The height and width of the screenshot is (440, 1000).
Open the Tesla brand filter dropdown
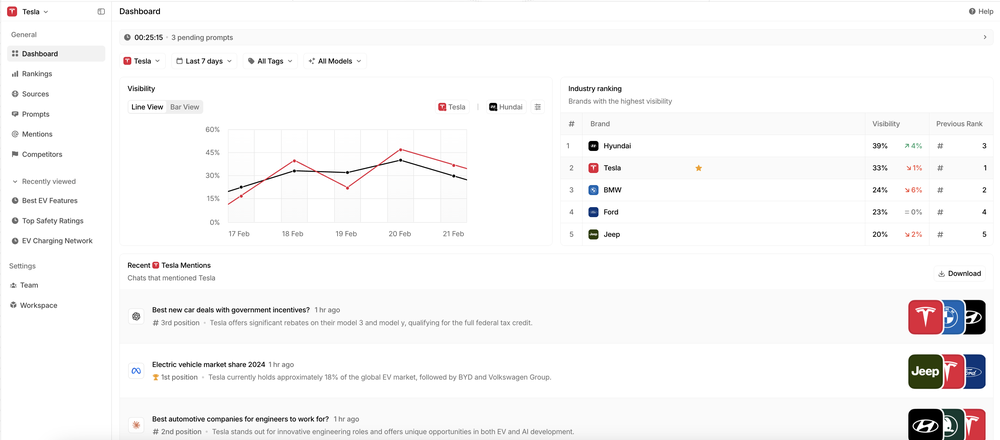tap(143, 61)
